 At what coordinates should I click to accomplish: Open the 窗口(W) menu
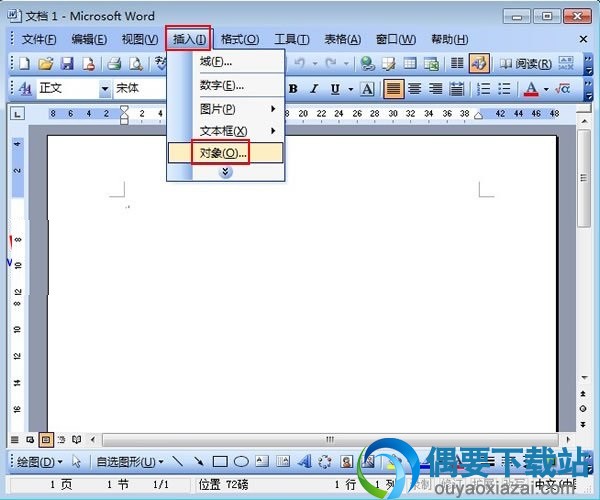tap(396, 39)
